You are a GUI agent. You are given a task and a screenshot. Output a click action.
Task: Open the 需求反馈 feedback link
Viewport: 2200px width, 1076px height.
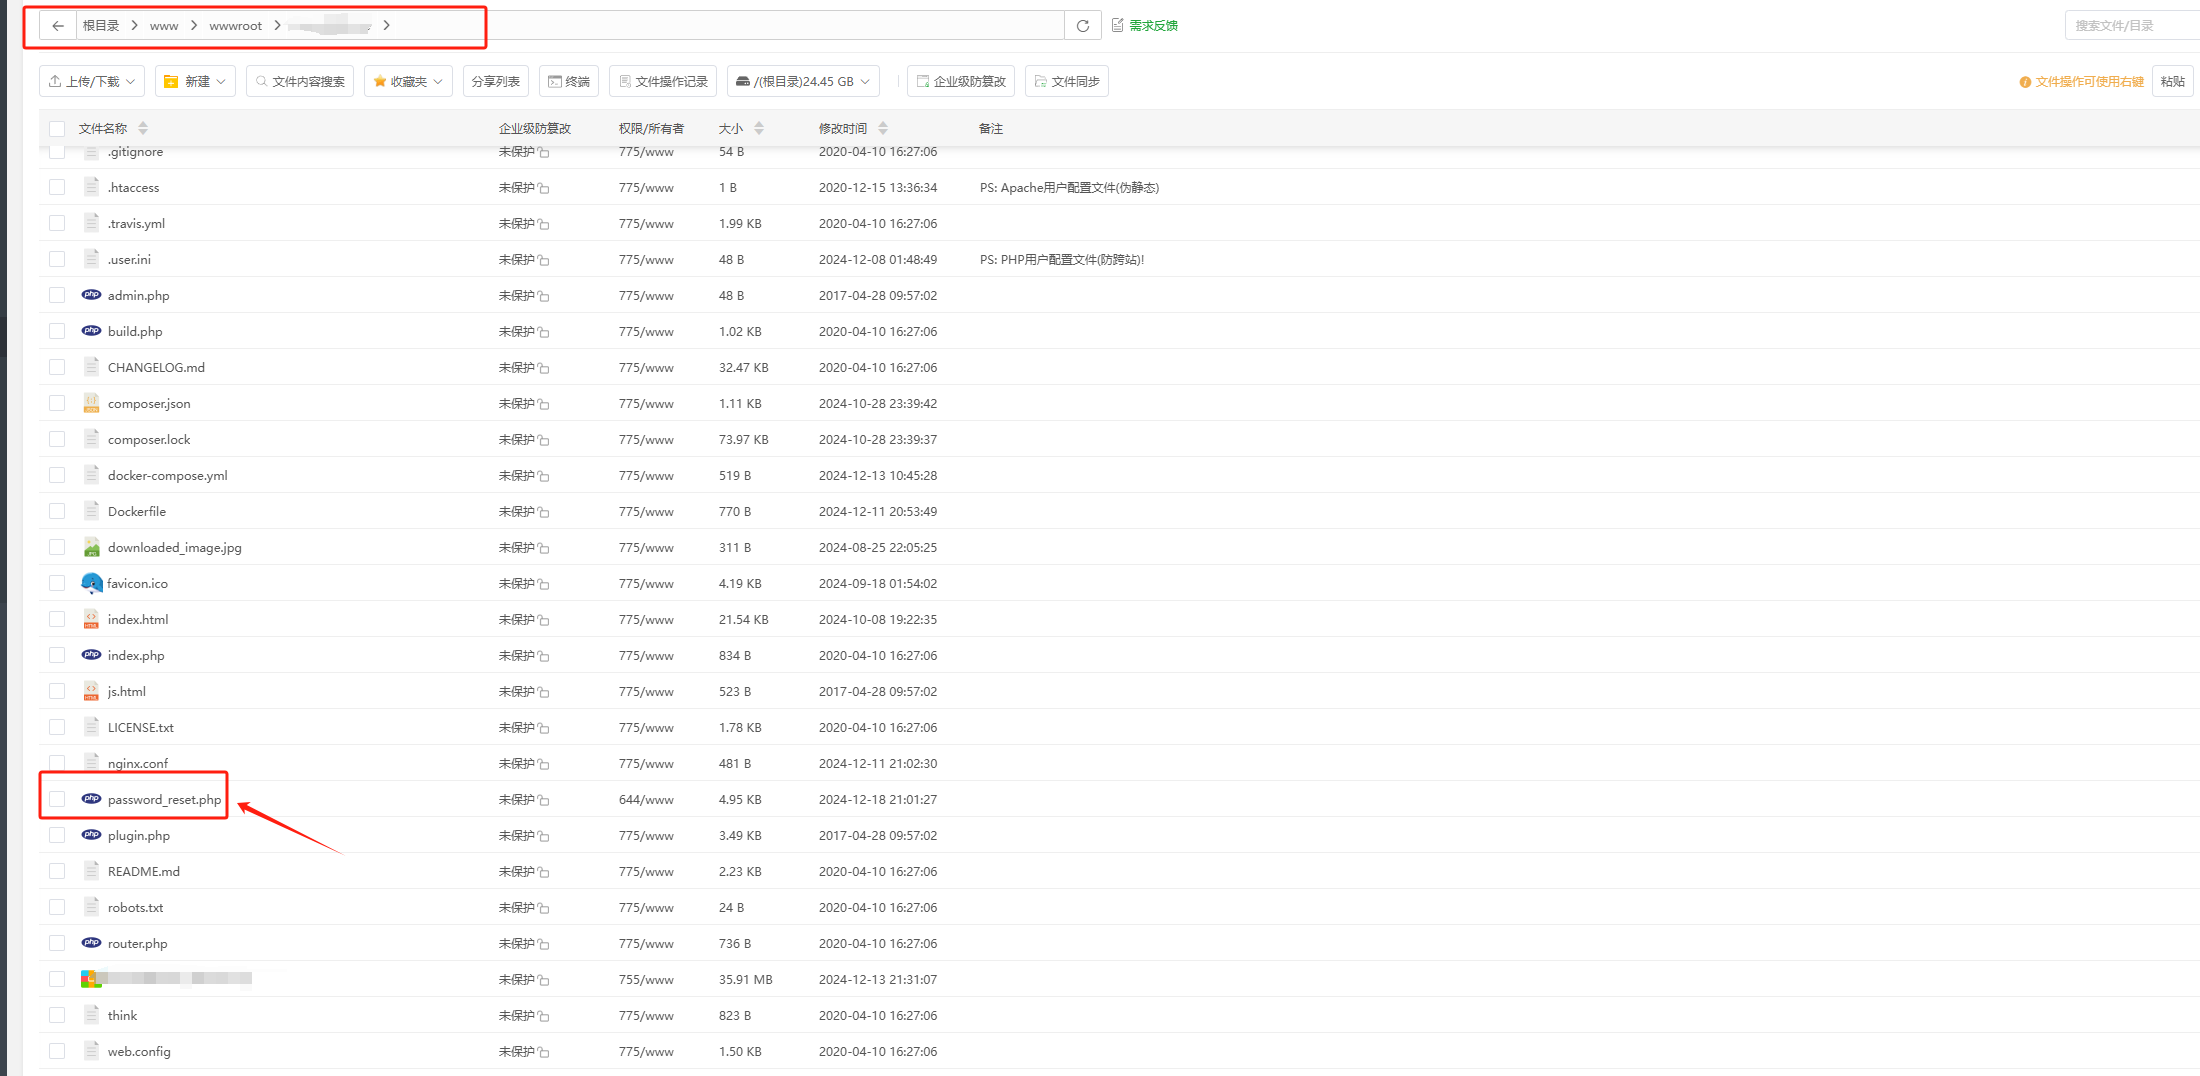click(1145, 26)
